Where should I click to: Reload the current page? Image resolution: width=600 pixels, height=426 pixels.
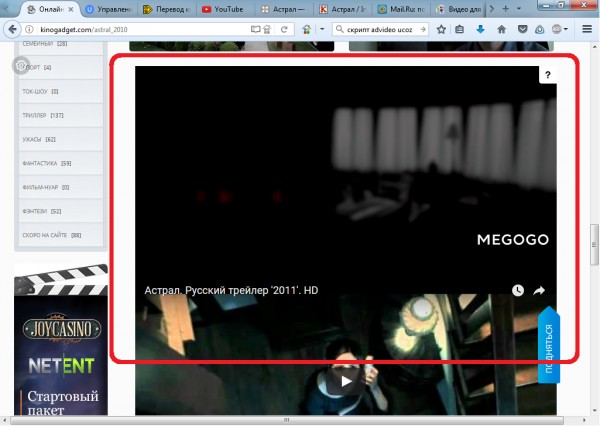coord(284,29)
